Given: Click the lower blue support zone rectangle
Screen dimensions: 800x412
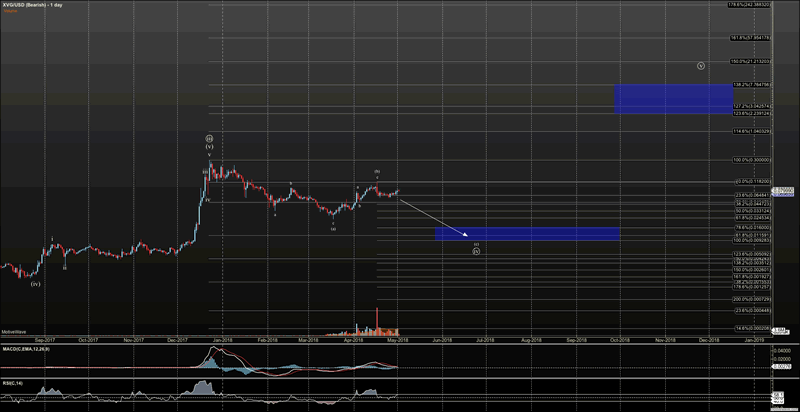Looking at the screenshot, I should [527, 234].
